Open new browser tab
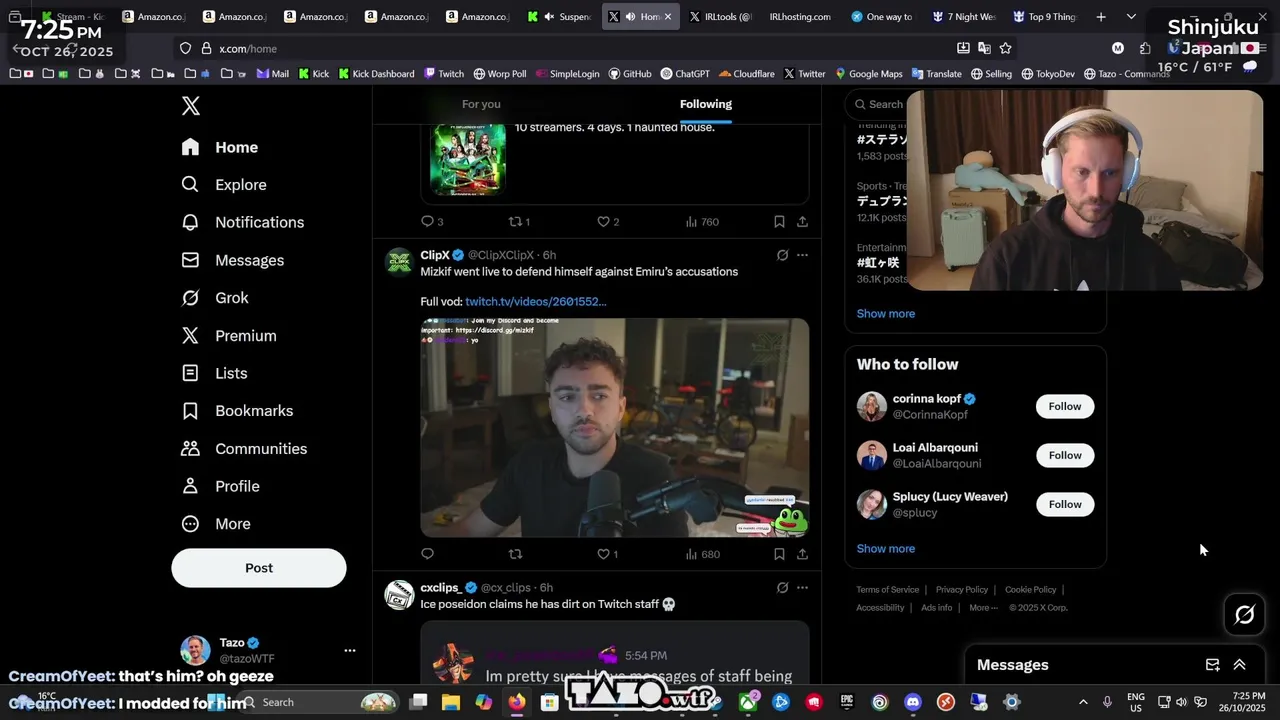 coord(1100,16)
